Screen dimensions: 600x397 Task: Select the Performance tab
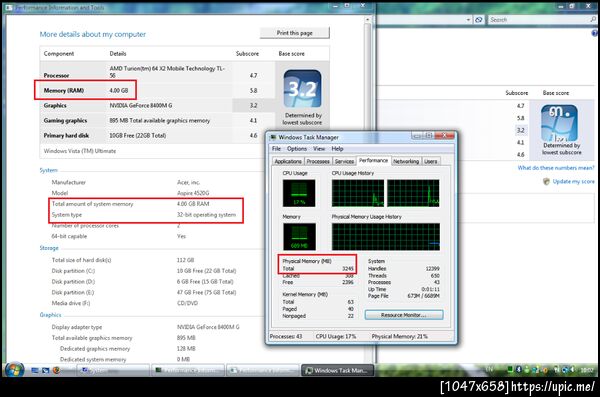point(373,160)
